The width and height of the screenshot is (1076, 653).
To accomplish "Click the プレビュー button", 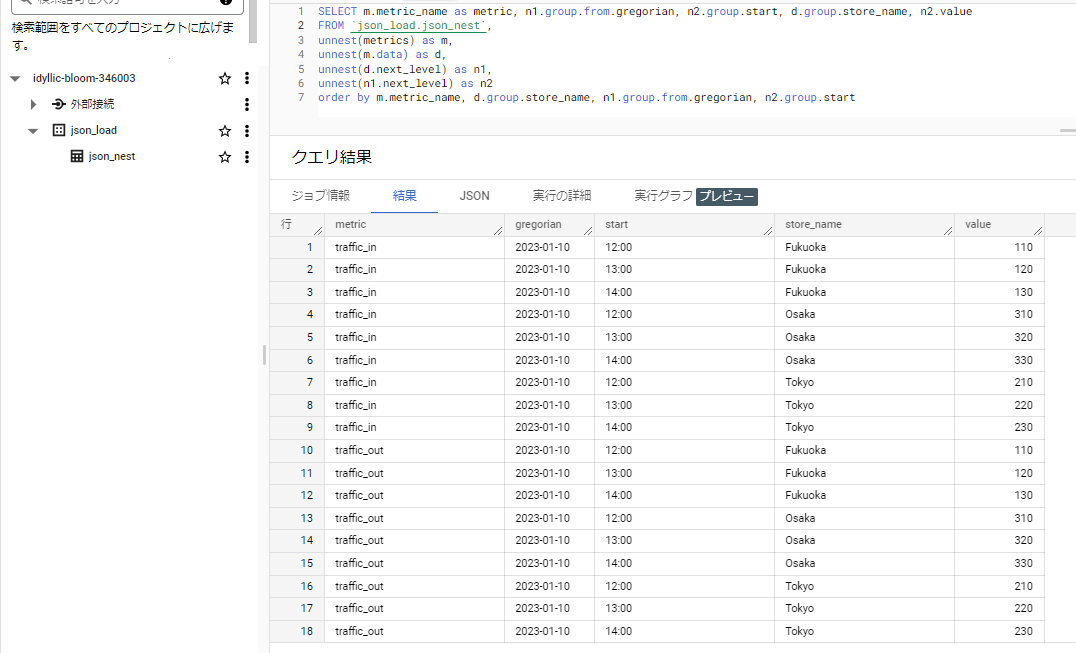I will coord(727,197).
